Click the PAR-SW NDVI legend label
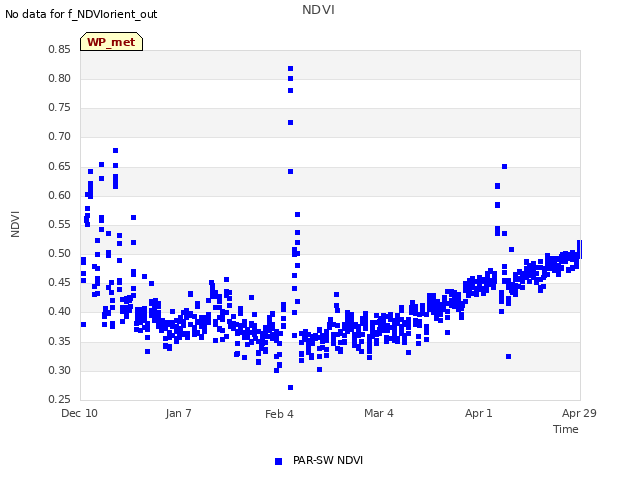Viewport: 640px width, 480px height. point(328,460)
